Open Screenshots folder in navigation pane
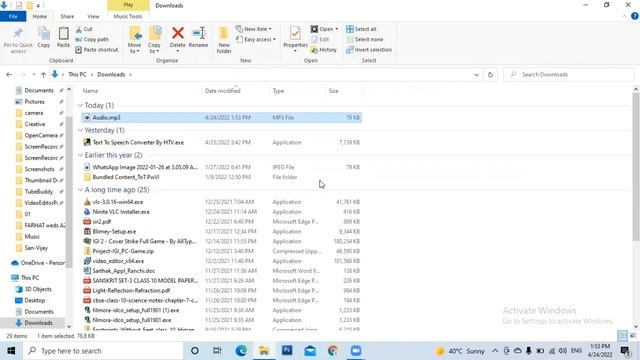 point(39,169)
